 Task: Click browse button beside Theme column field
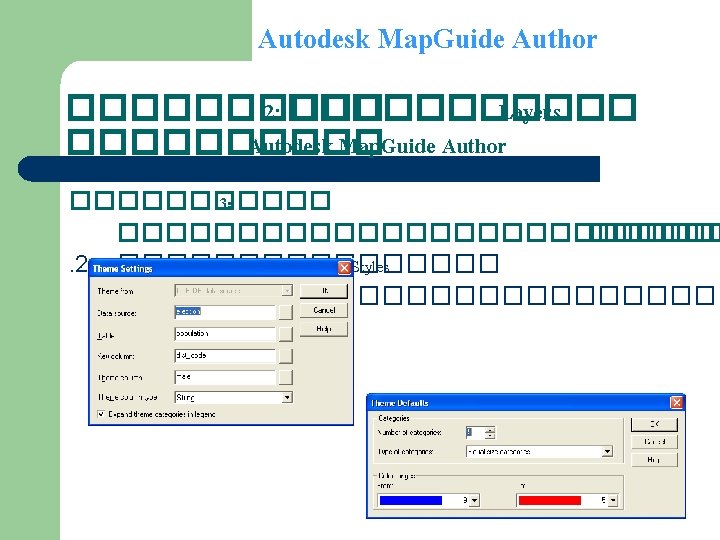tap(285, 377)
